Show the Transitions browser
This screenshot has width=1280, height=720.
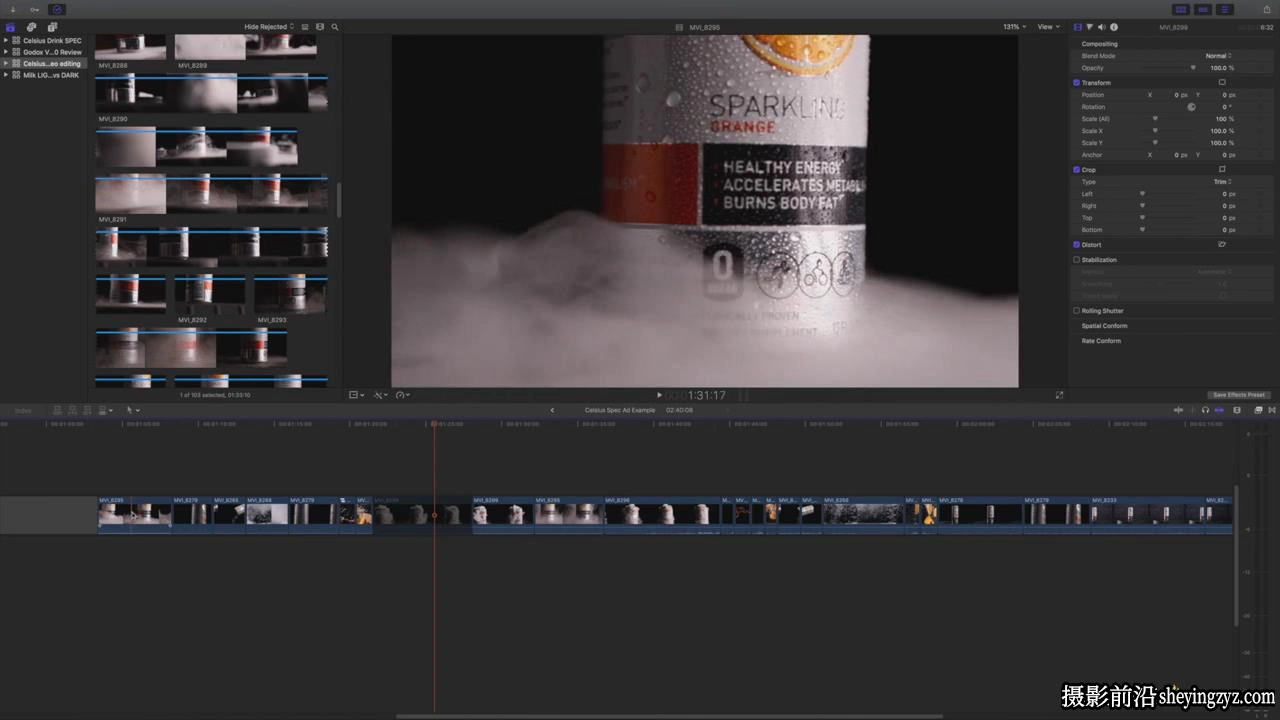coord(1272,410)
